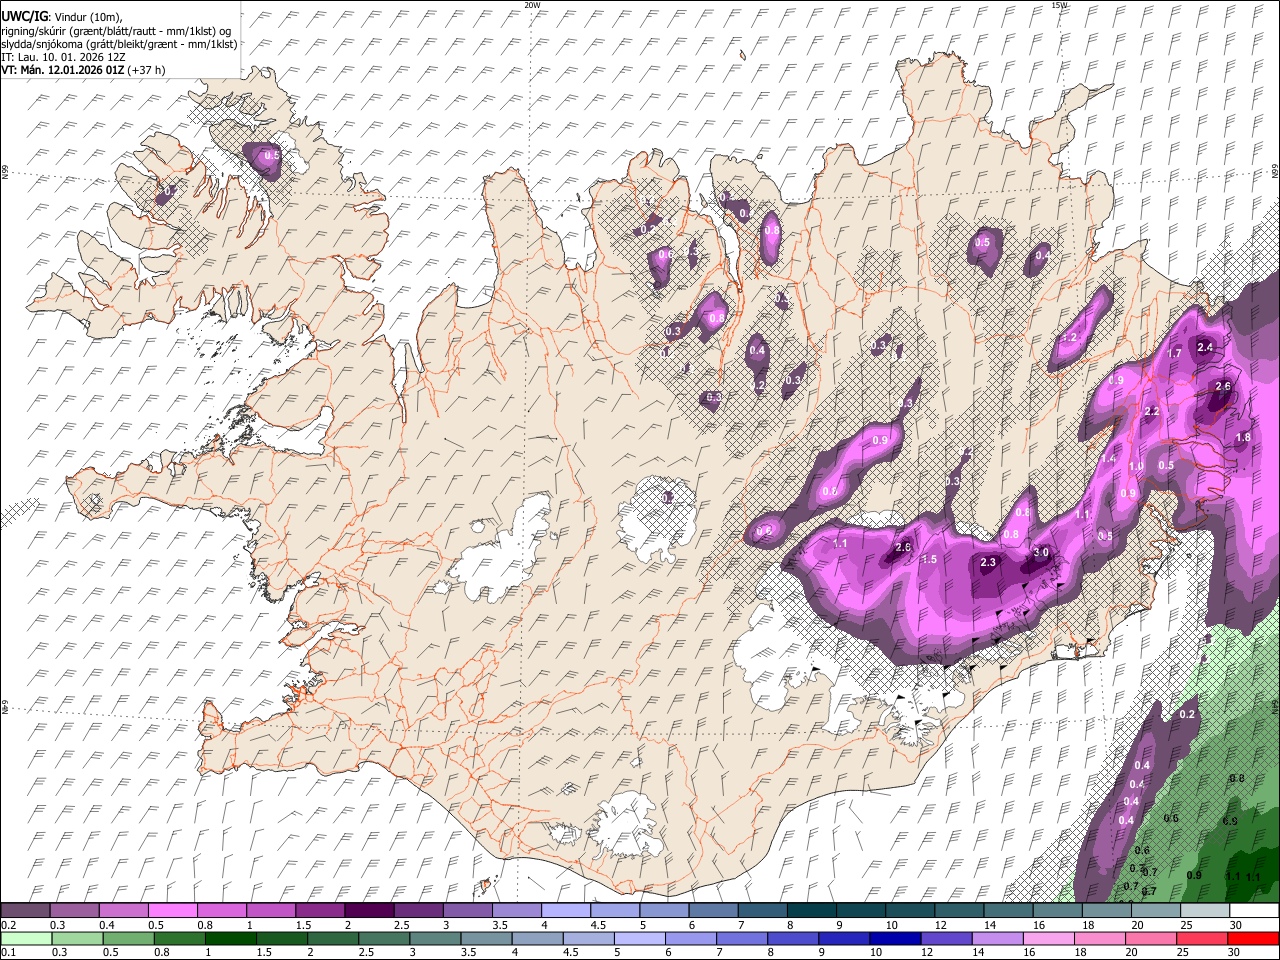Click the 1.7 precipitation value in the east
The image size is (1280, 960).
click(x=1174, y=353)
